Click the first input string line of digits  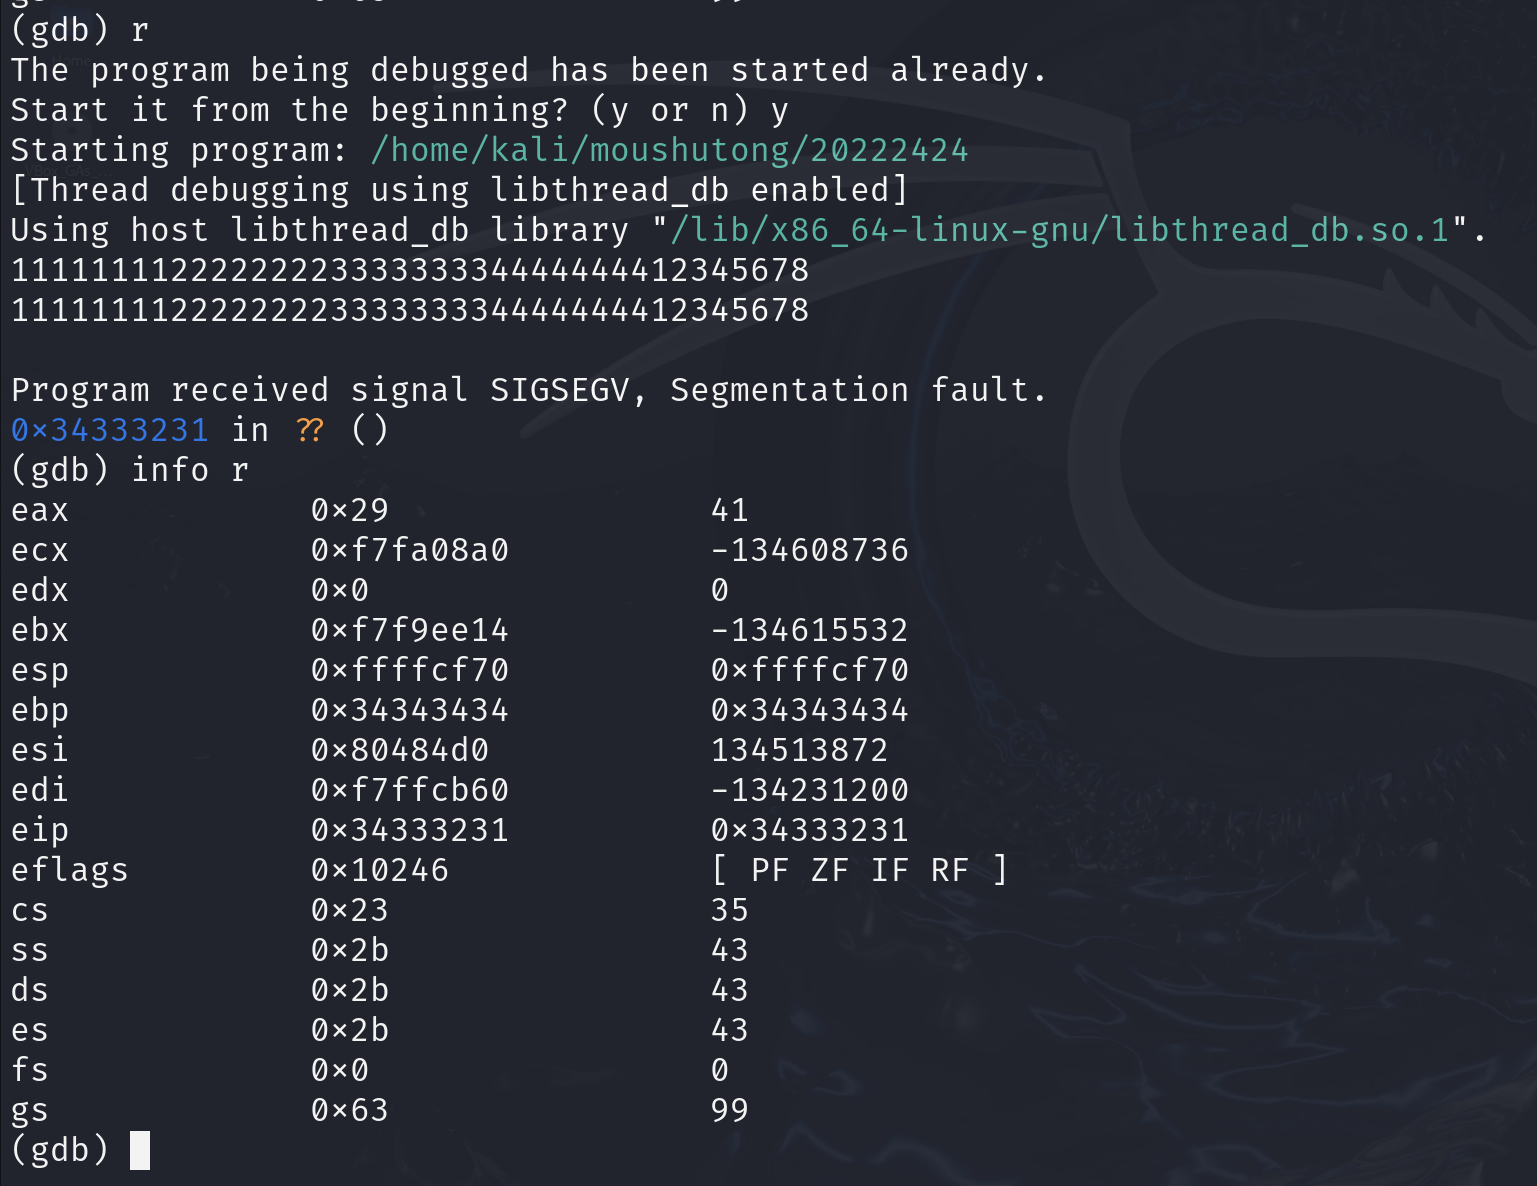point(410,270)
